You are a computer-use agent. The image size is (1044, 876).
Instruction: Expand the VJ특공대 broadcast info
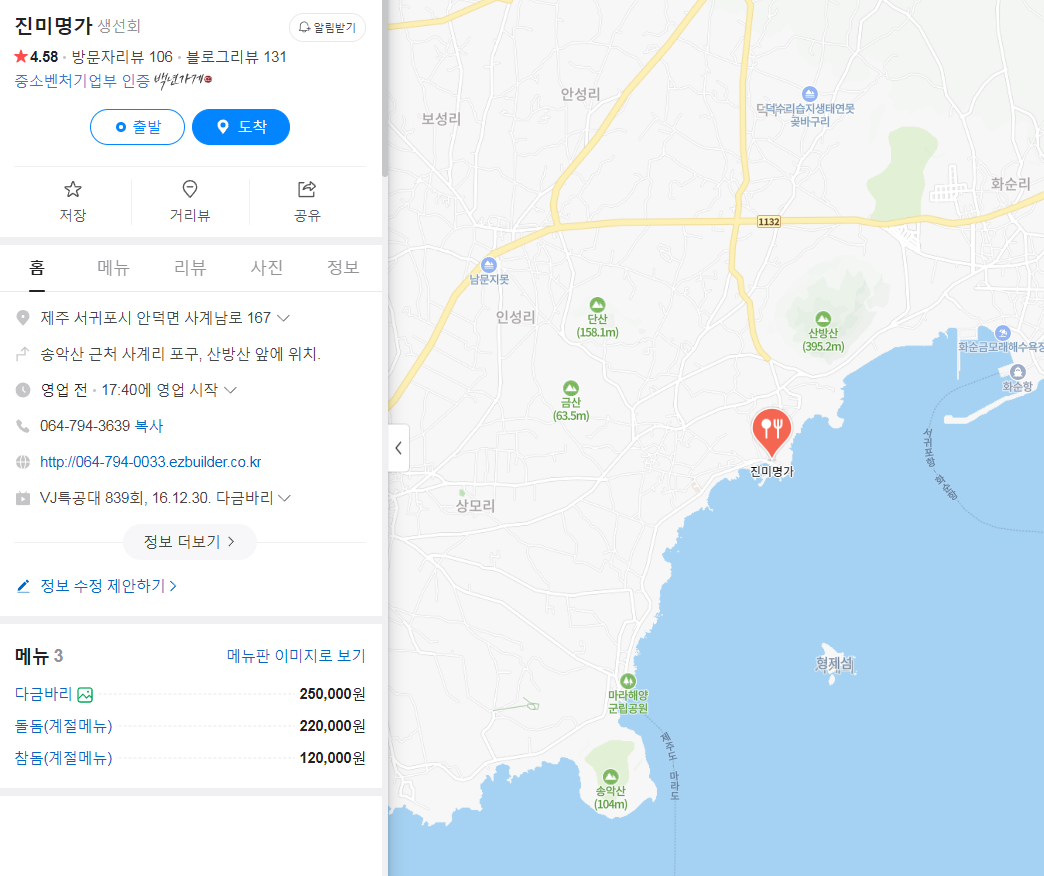click(x=284, y=498)
